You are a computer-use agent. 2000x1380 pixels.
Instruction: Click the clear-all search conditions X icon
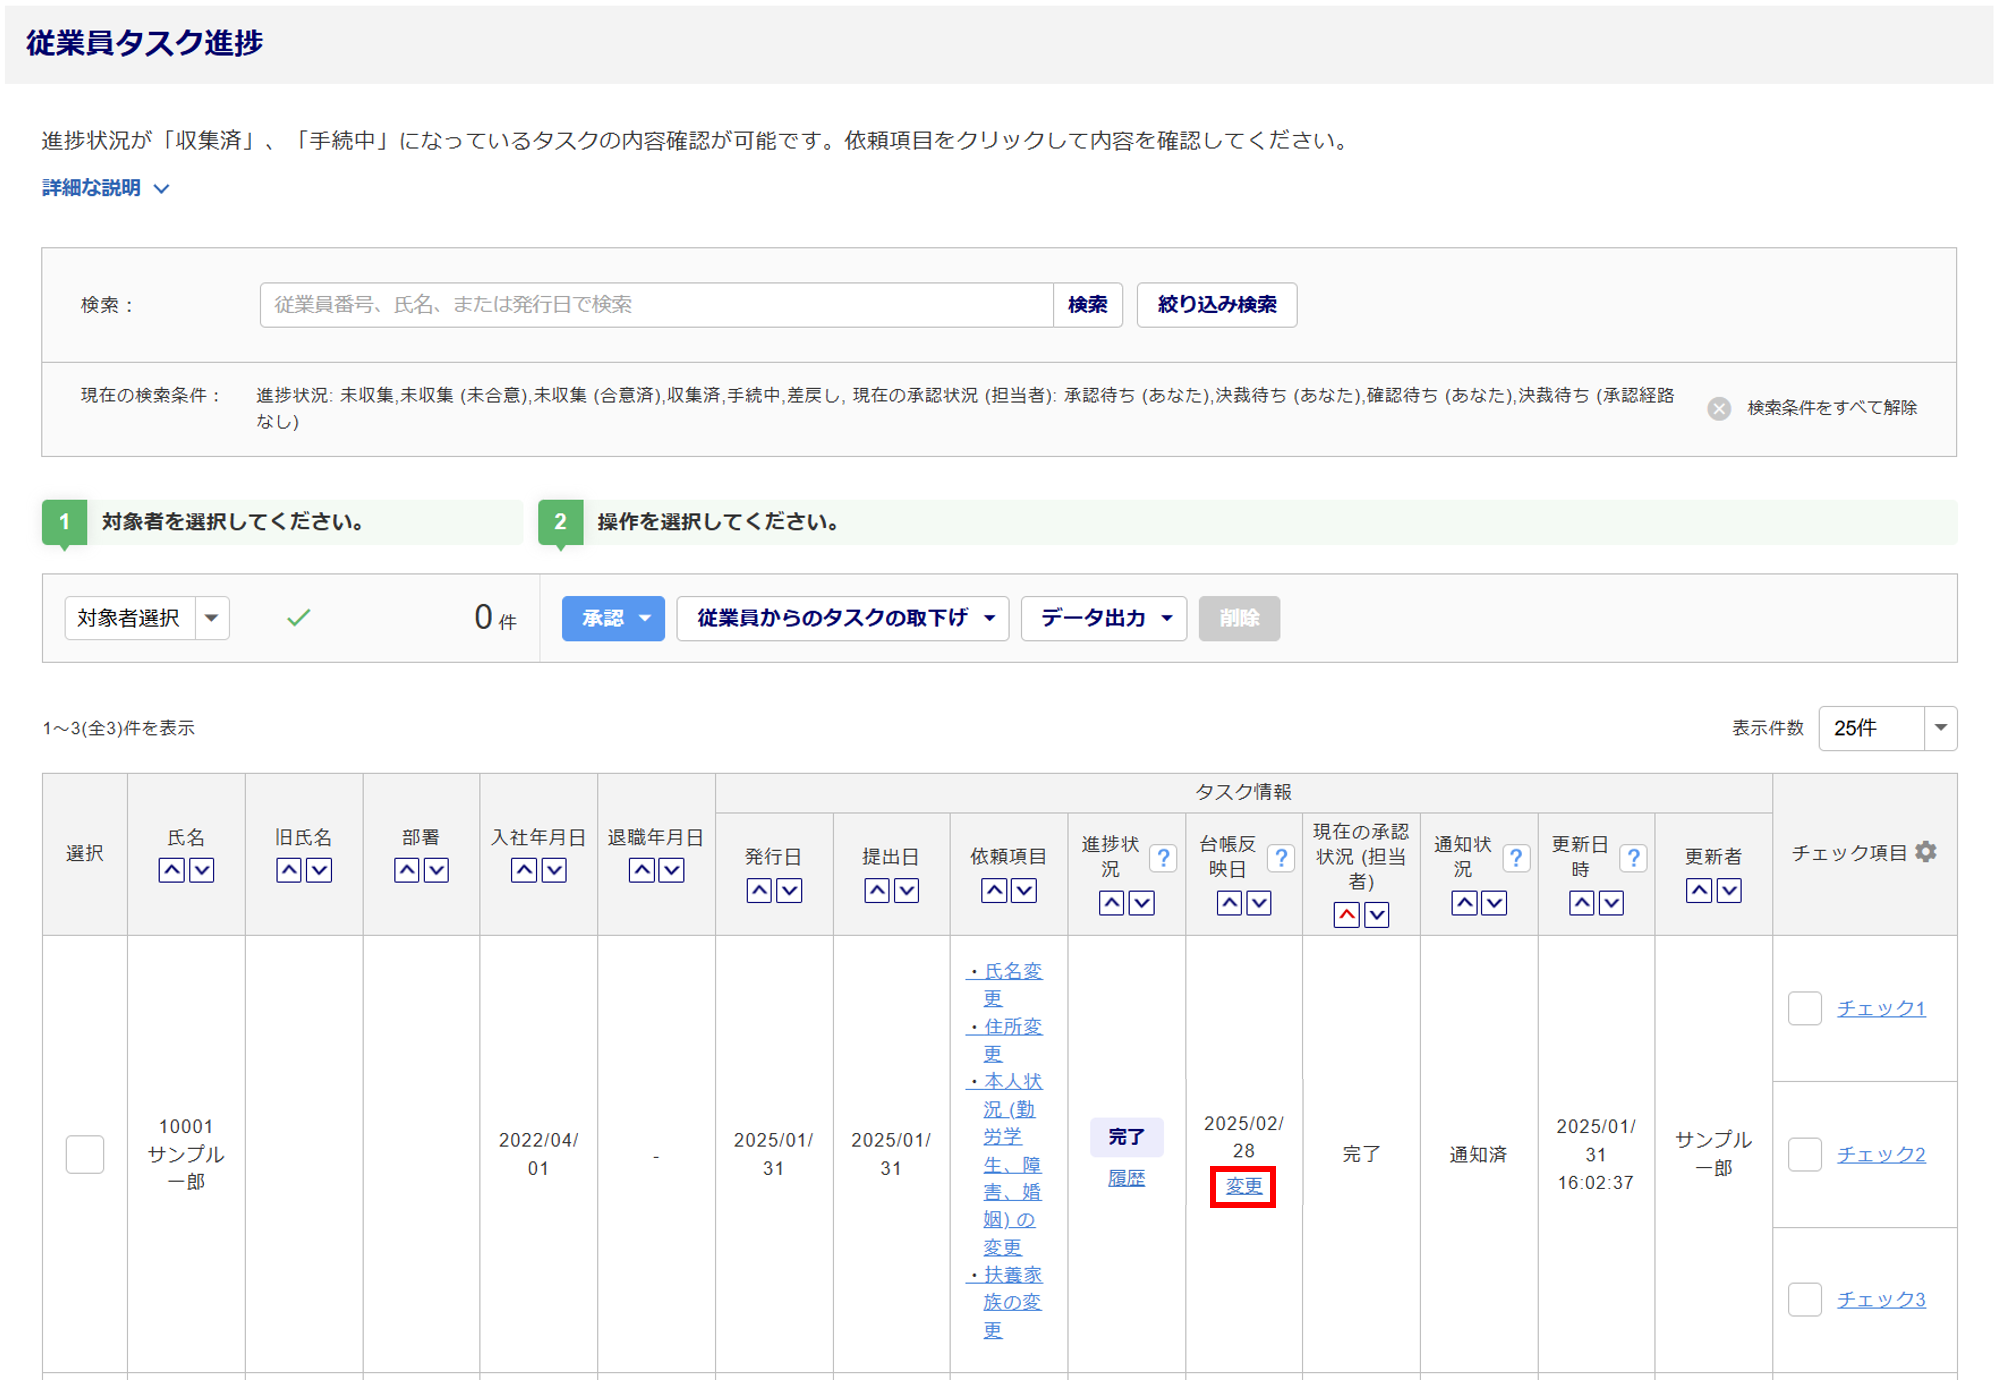point(1718,408)
